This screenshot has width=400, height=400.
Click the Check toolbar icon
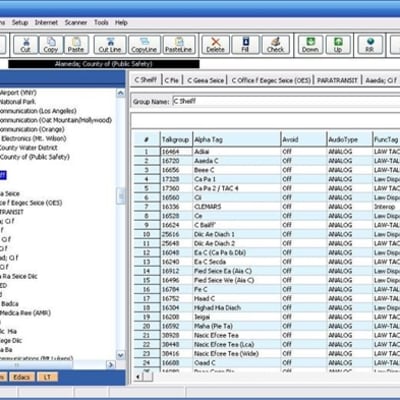(275, 45)
